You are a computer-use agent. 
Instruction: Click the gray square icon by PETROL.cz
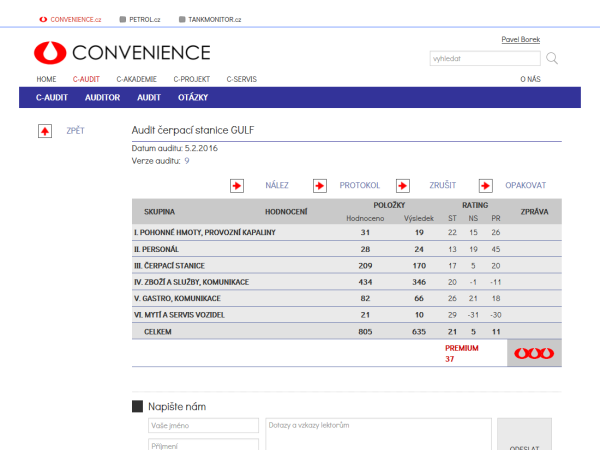pos(122,19)
